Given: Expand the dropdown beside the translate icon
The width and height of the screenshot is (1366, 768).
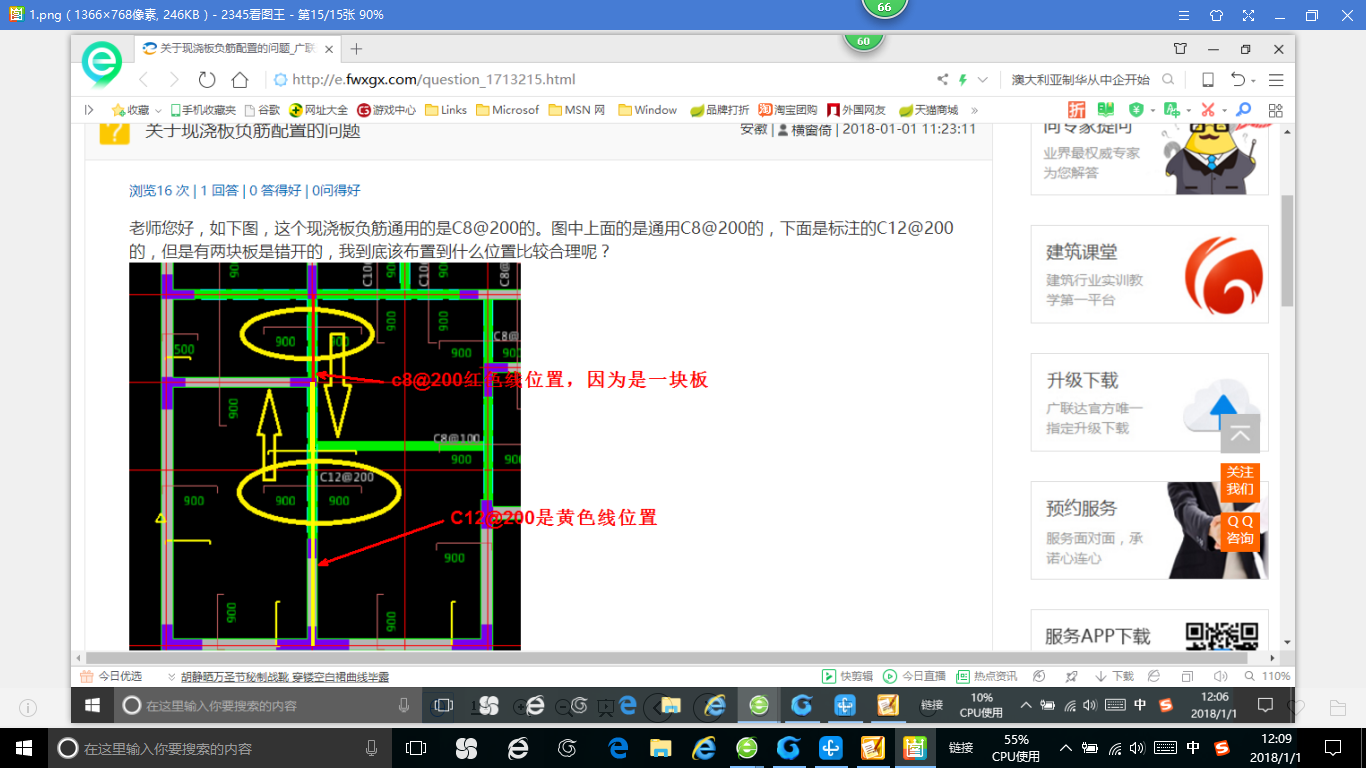Looking at the screenshot, I should click(1187, 111).
